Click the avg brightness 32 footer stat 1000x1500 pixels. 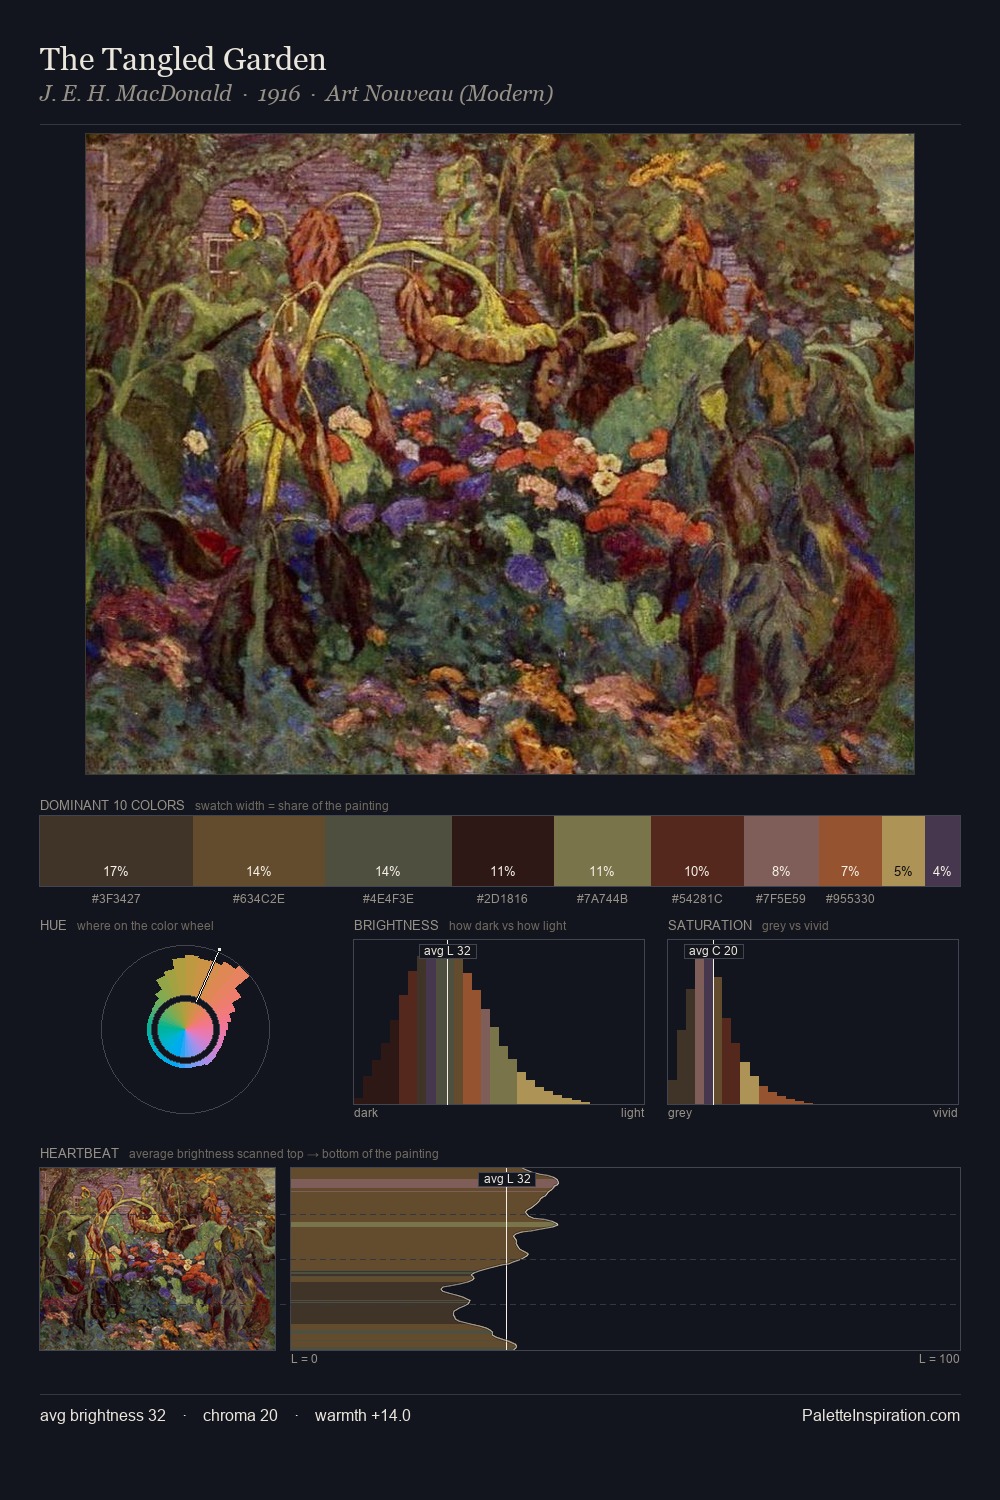103,1415
